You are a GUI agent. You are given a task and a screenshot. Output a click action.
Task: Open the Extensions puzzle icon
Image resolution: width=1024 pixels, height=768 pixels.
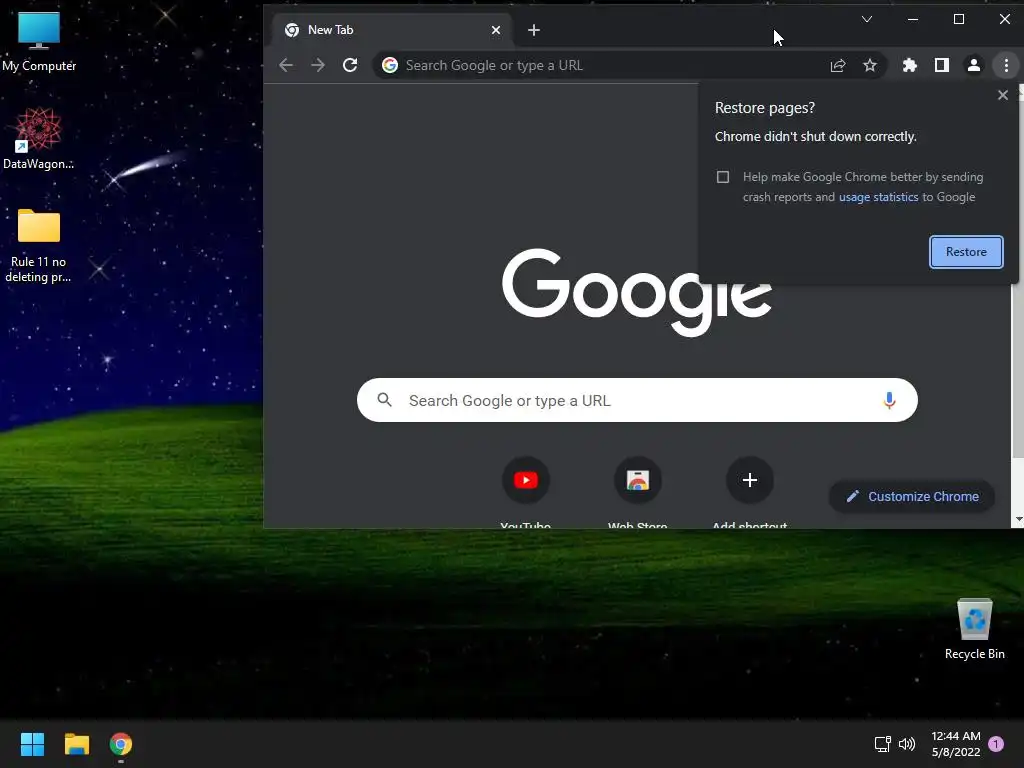(x=910, y=65)
